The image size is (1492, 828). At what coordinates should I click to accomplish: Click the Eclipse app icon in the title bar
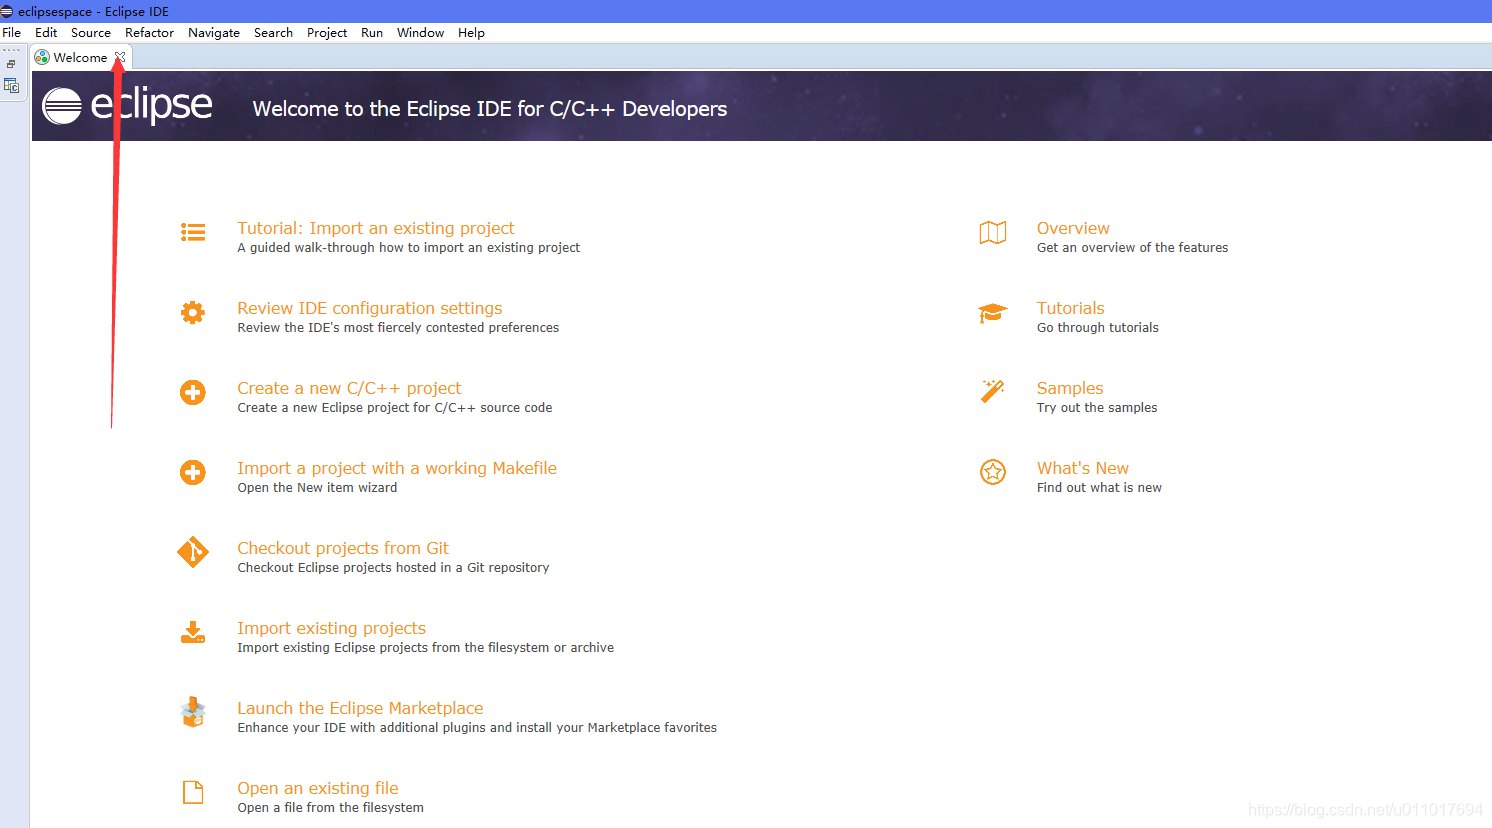click(7, 11)
